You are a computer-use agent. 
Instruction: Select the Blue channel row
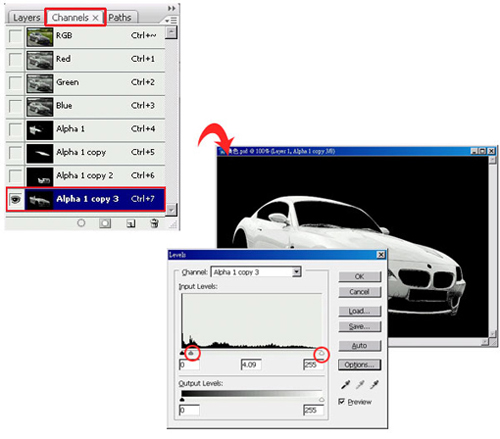[x=85, y=106]
